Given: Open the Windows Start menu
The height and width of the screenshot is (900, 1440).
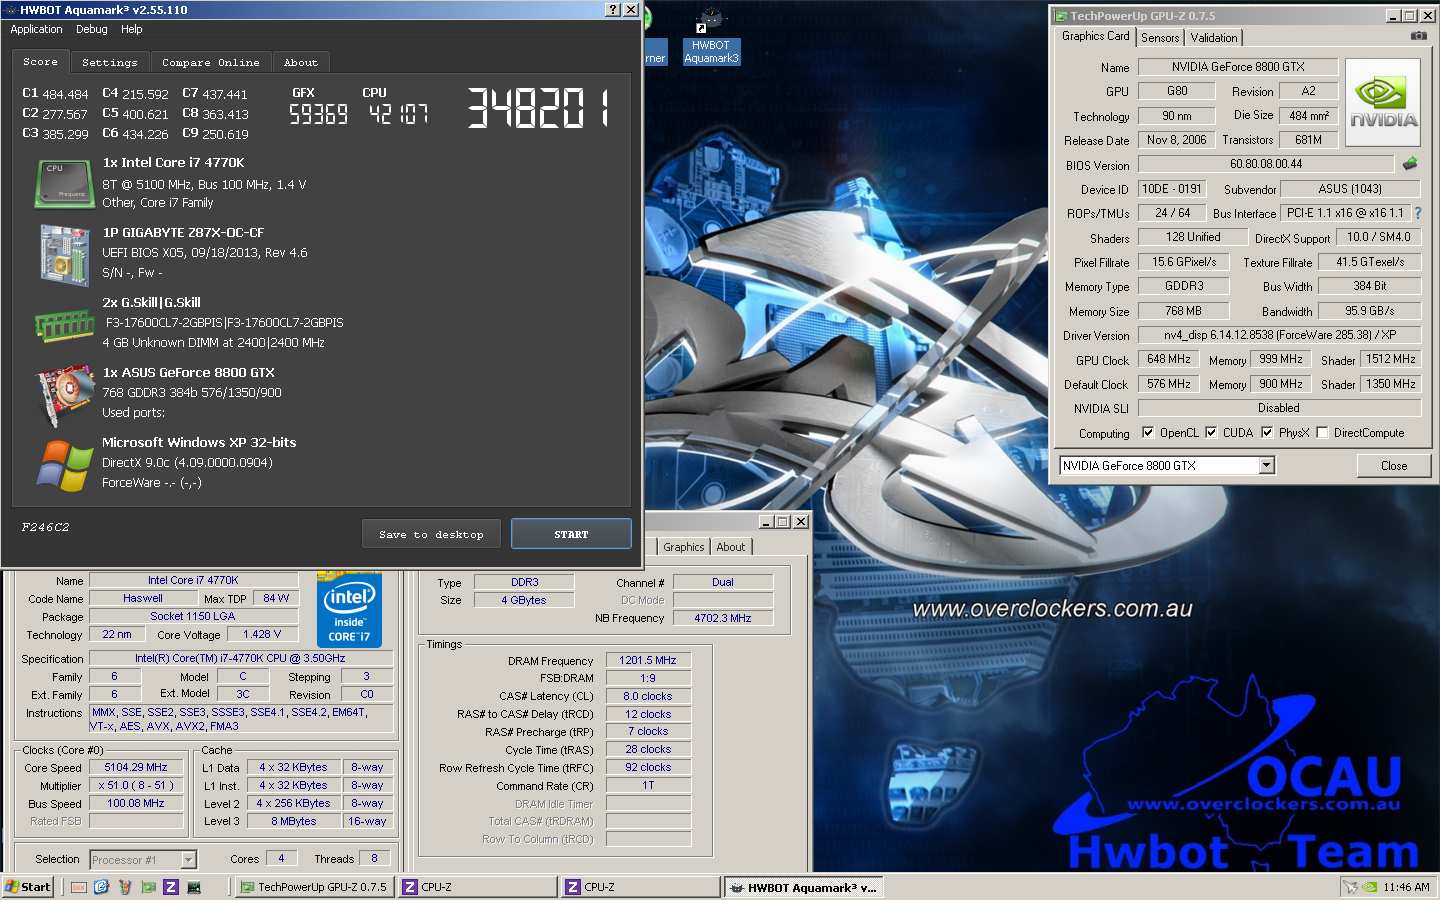Looking at the screenshot, I should coord(28,887).
